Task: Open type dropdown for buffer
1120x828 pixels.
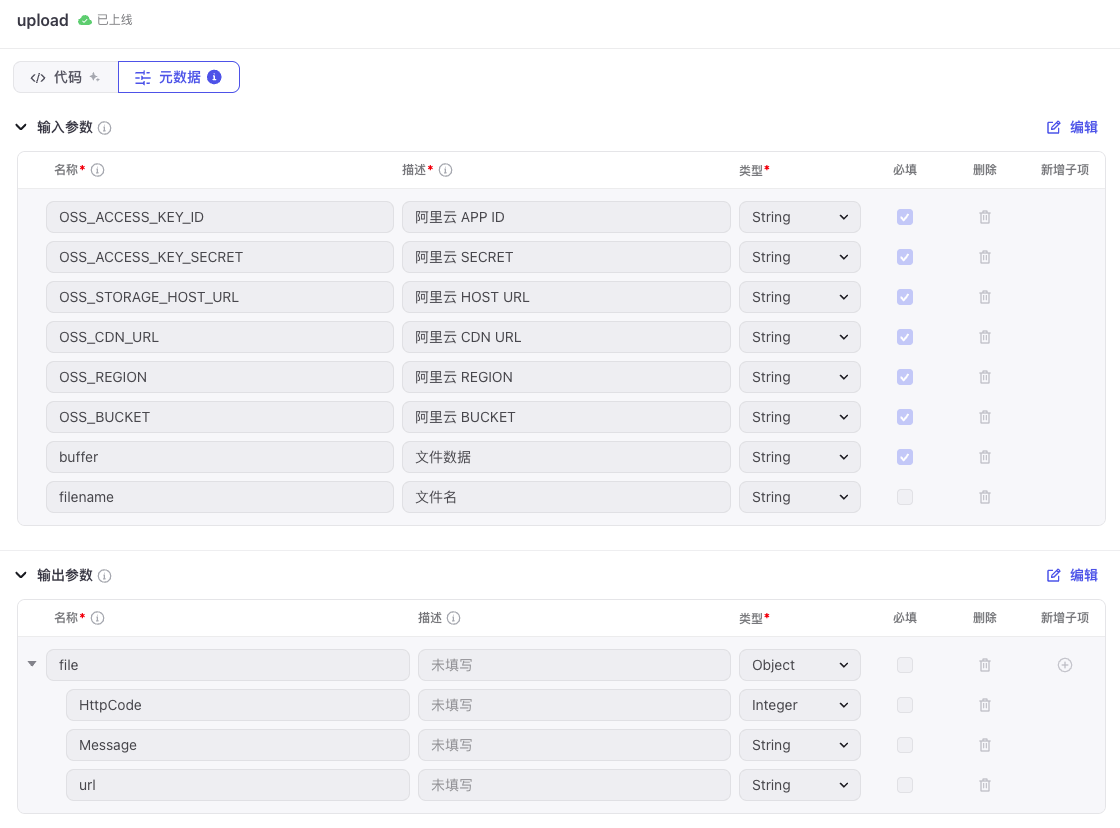Action: tap(799, 457)
